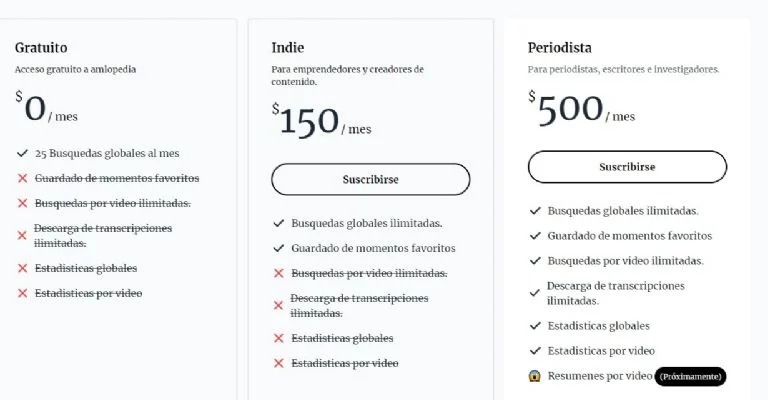Click the red X beside Estadisticas por video in Indie
The width and height of the screenshot is (768, 400).
(279, 363)
